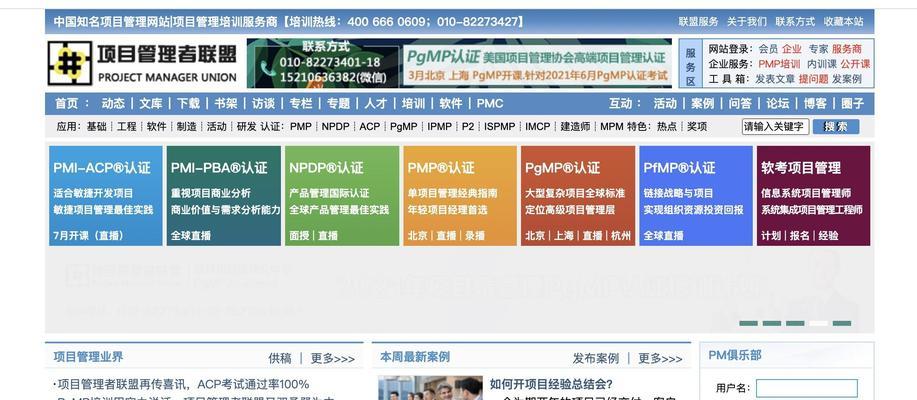Open 文库 navigation item
The height and width of the screenshot is (400, 917).
150,104
